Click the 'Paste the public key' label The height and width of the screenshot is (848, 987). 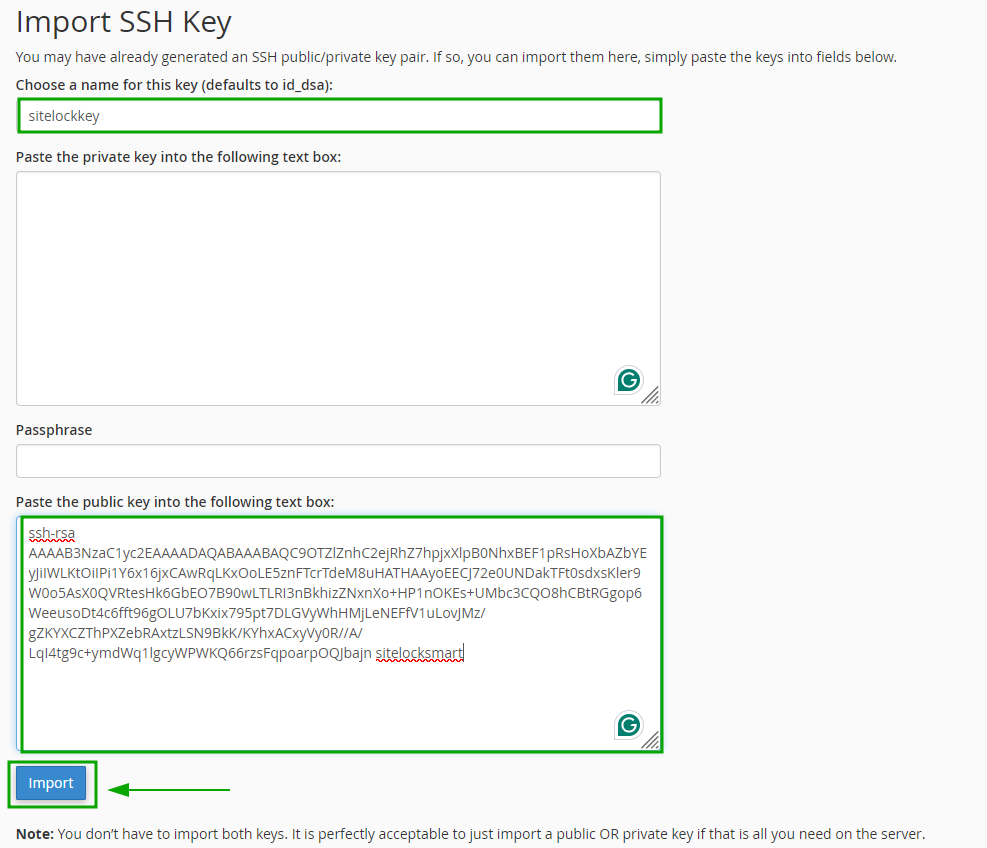(x=175, y=501)
